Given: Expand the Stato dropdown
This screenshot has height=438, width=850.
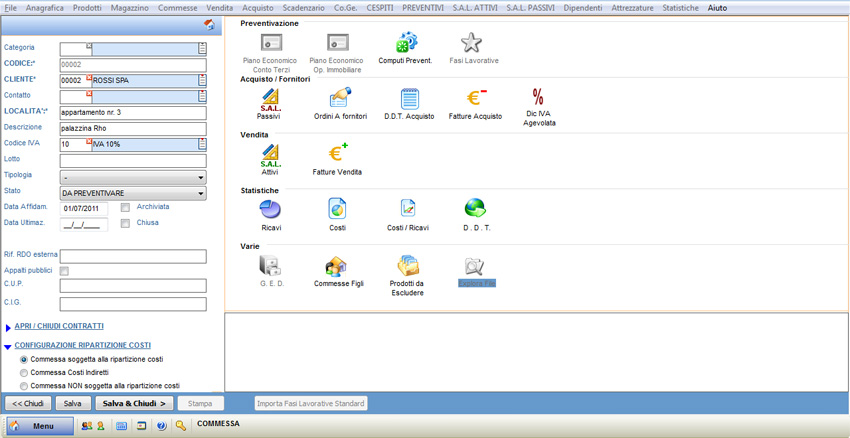Looking at the screenshot, I should [x=201, y=193].
